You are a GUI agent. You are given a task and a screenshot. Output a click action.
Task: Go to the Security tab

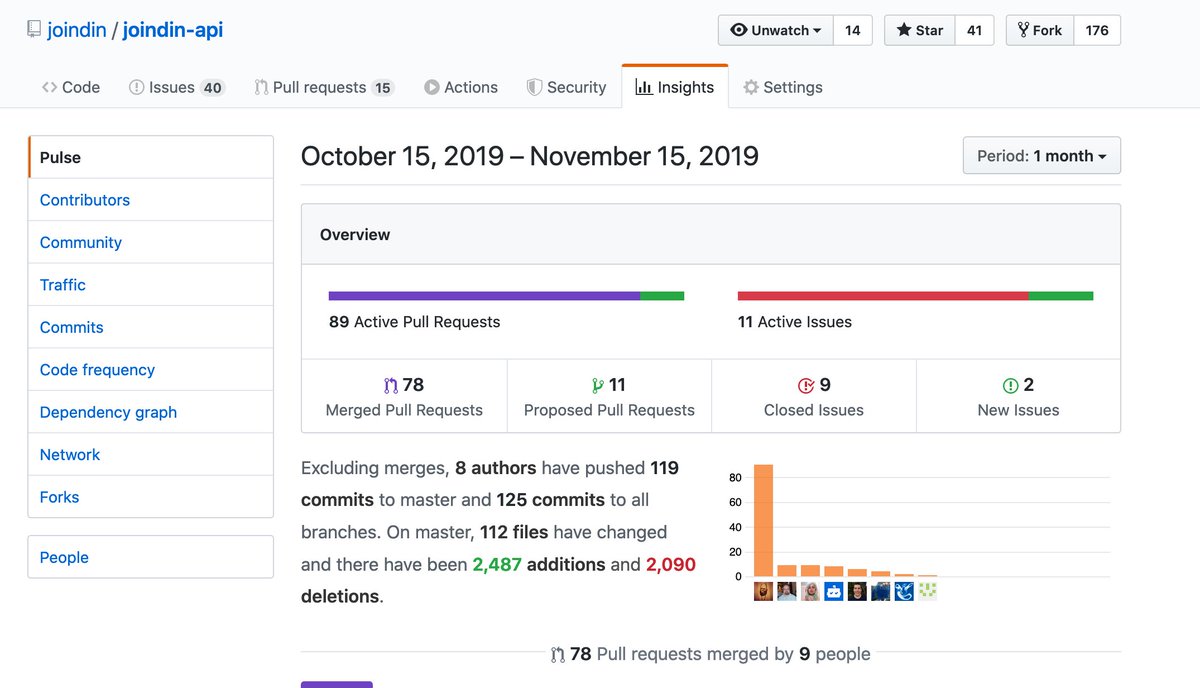pos(567,87)
